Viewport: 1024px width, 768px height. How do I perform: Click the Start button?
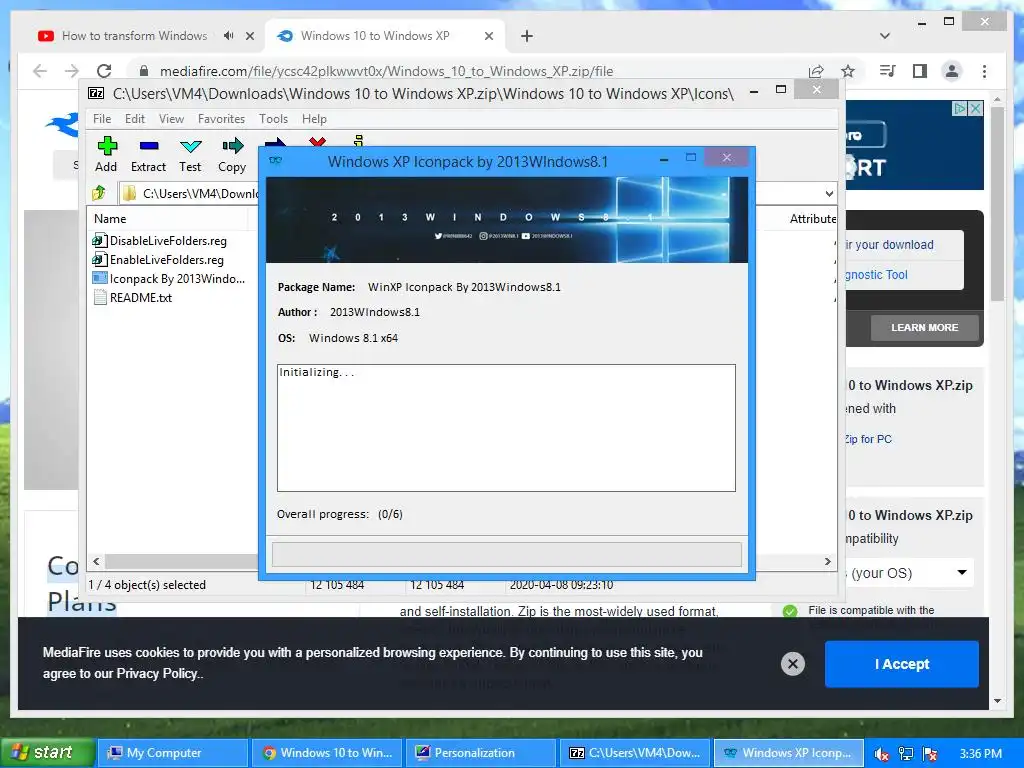point(47,753)
